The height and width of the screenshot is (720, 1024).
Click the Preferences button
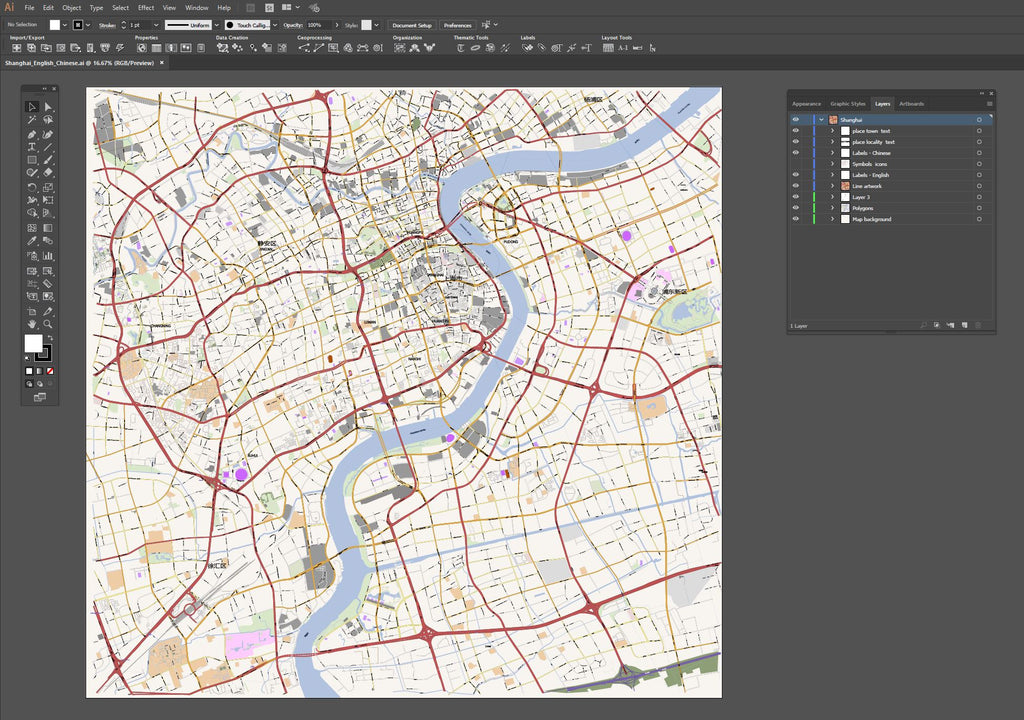[x=458, y=24]
